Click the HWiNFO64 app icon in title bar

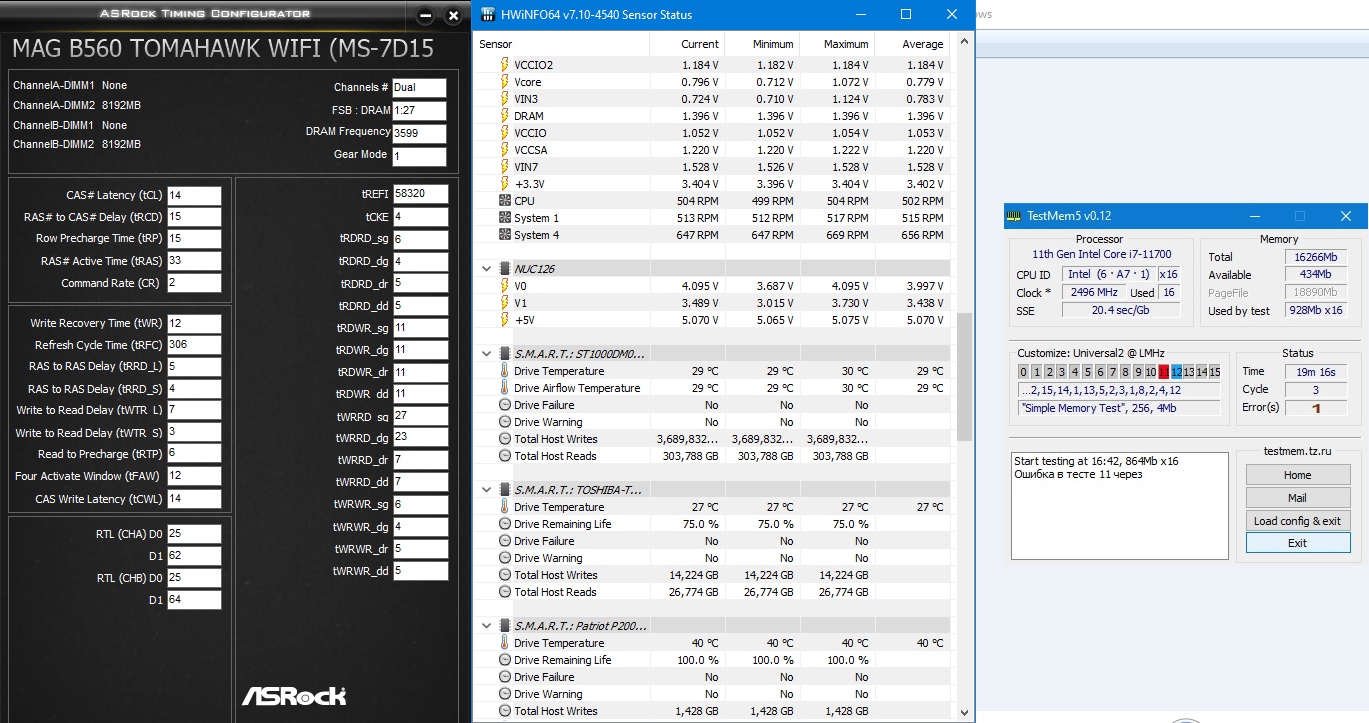pyautogui.click(x=488, y=15)
